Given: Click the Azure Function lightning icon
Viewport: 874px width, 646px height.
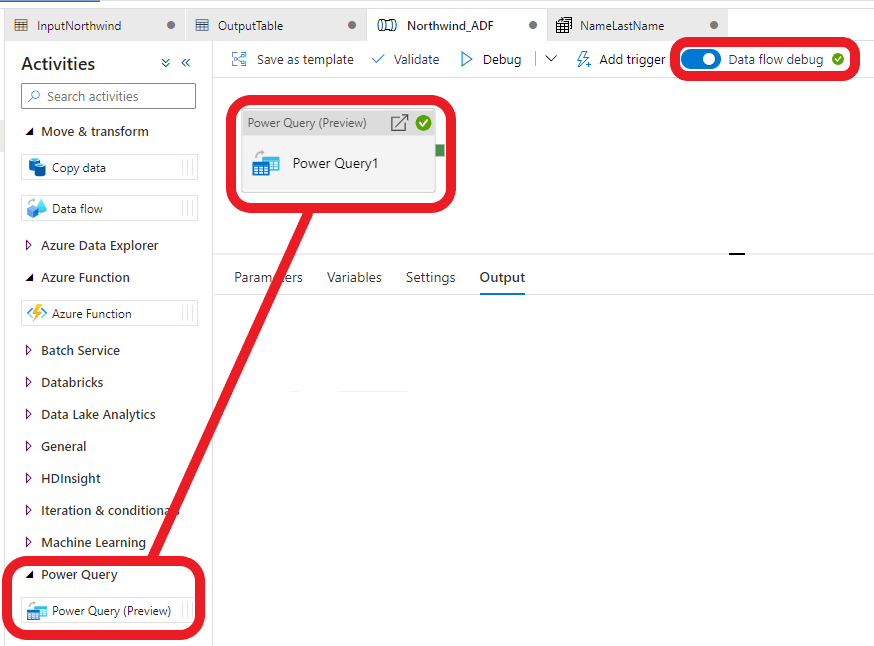Looking at the screenshot, I should 37,313.
